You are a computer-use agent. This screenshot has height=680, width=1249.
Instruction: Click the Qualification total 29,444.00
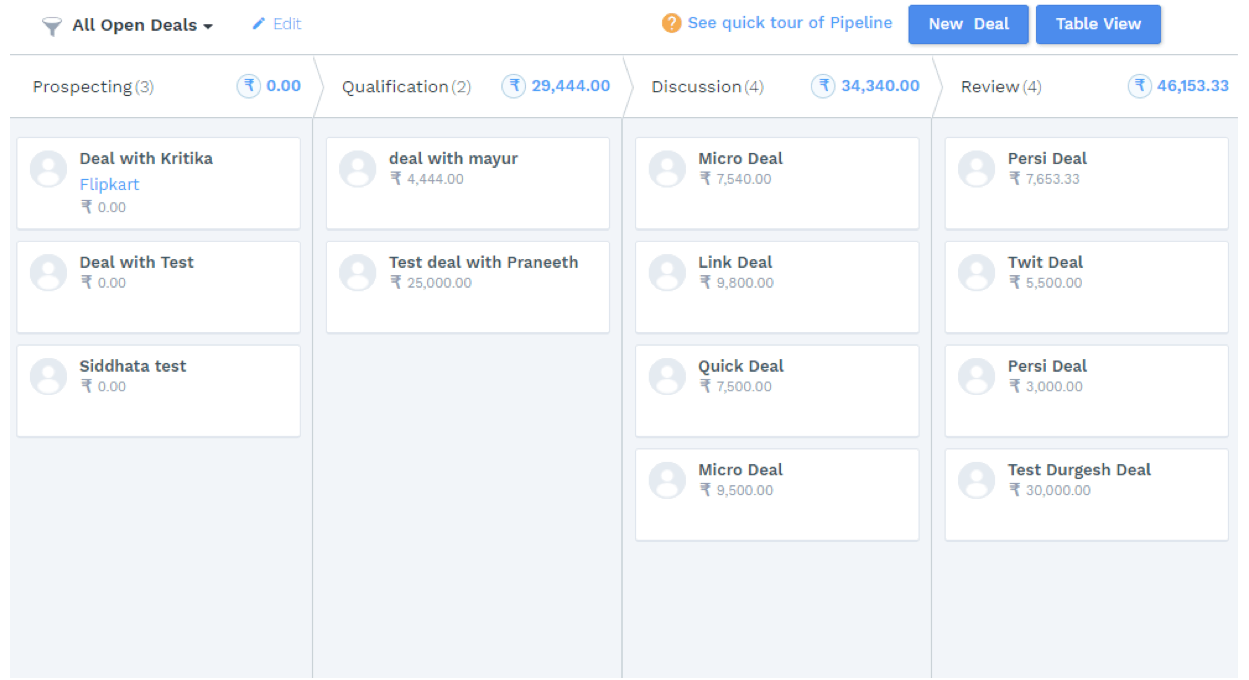click(x=571, y=86)
